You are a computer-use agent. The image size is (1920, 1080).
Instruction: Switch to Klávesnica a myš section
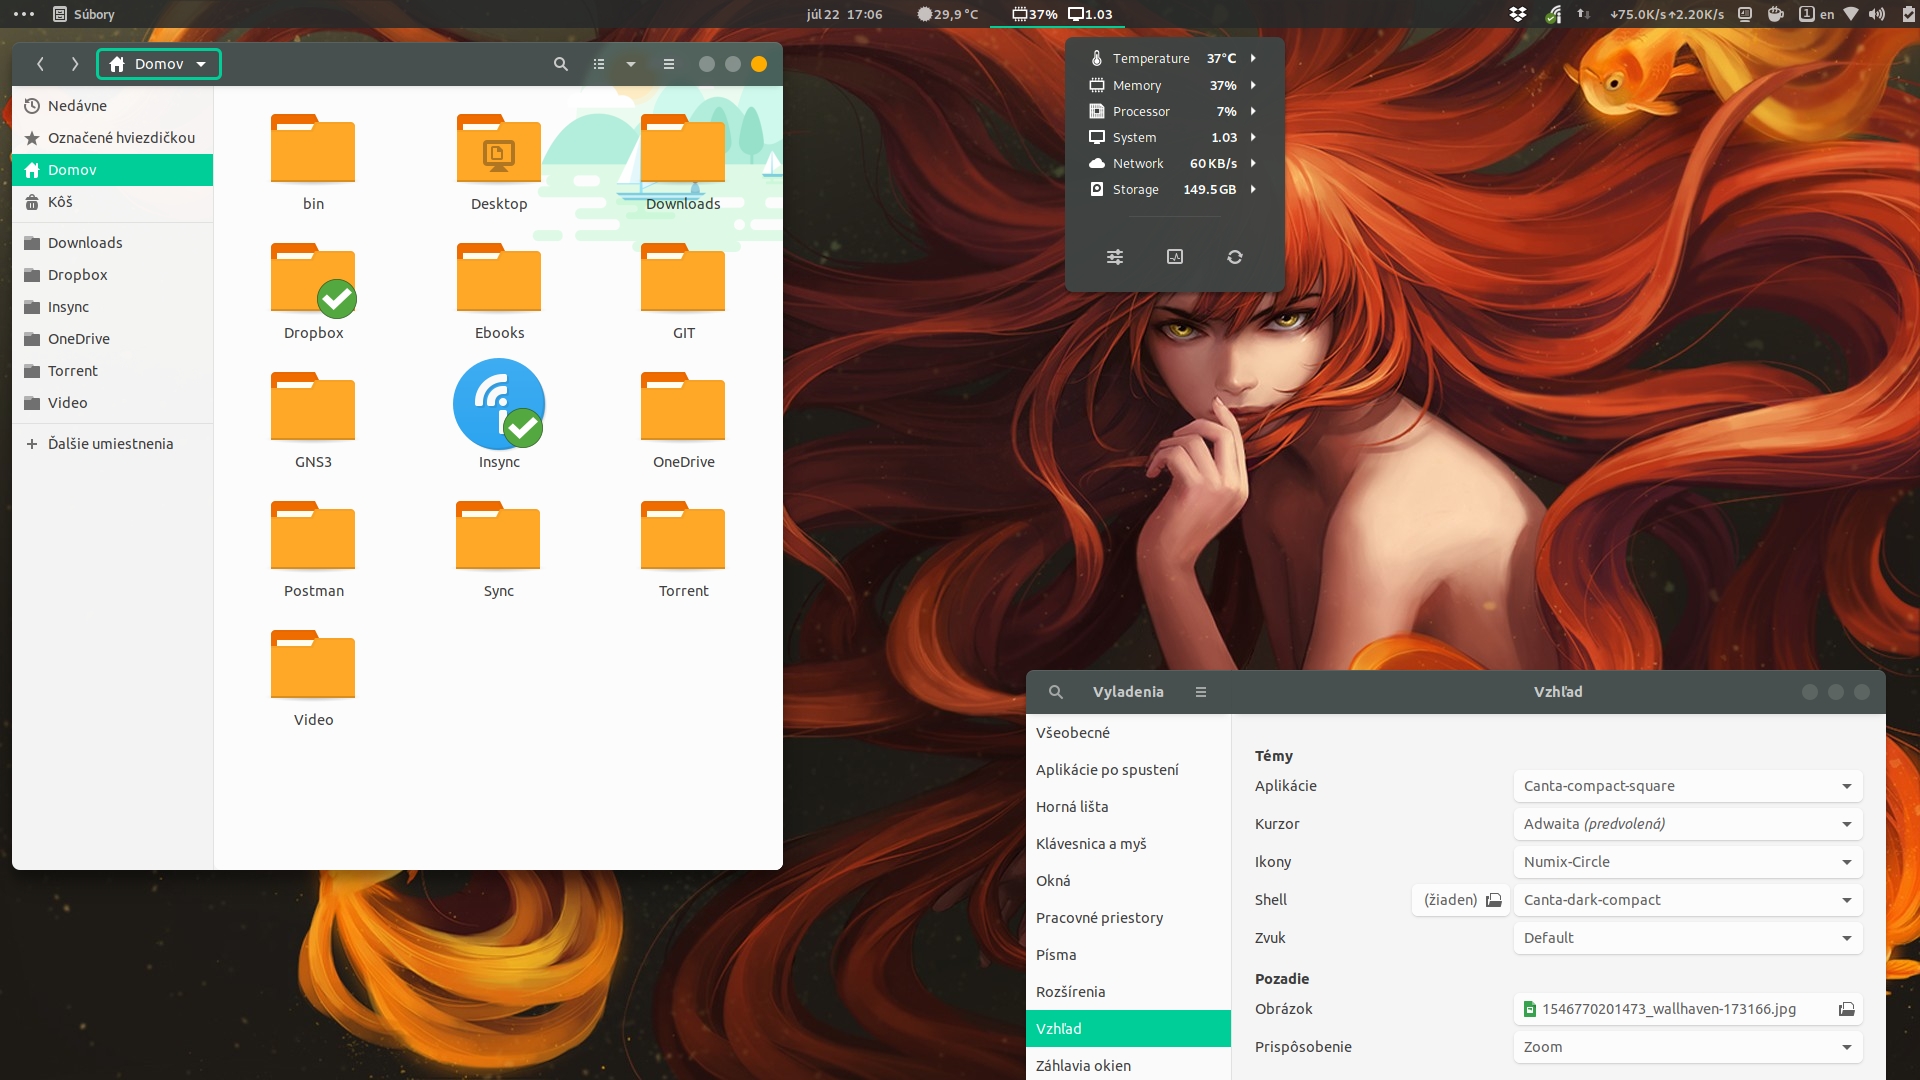(x=1128, y=844)
